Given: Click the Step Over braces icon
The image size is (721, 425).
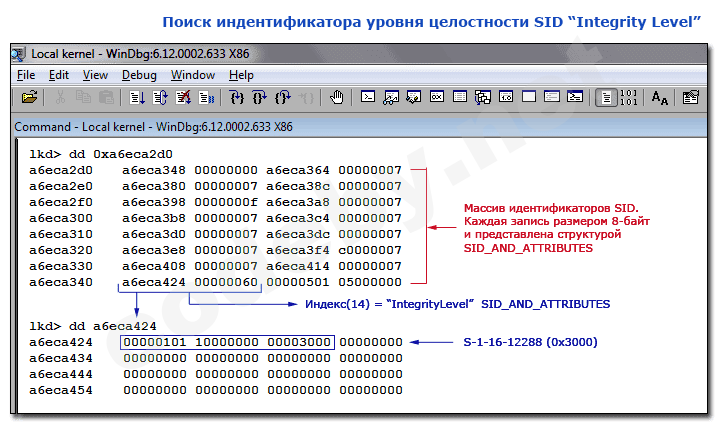Looking at the screenshot, I should tap(259, 98).
